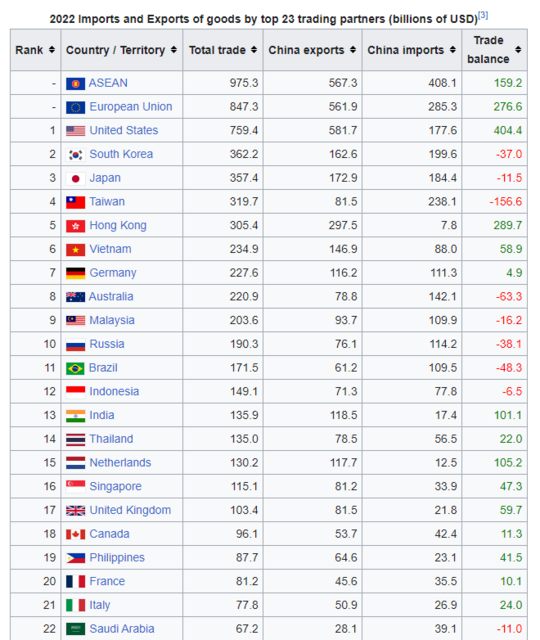Open the Indonesia article link
Screen dimensions: 540x640
(114, 391)
